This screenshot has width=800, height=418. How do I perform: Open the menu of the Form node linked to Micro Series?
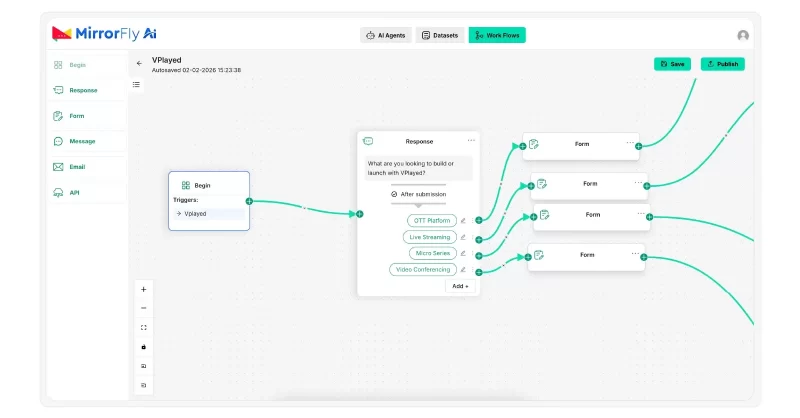[641, 213]
